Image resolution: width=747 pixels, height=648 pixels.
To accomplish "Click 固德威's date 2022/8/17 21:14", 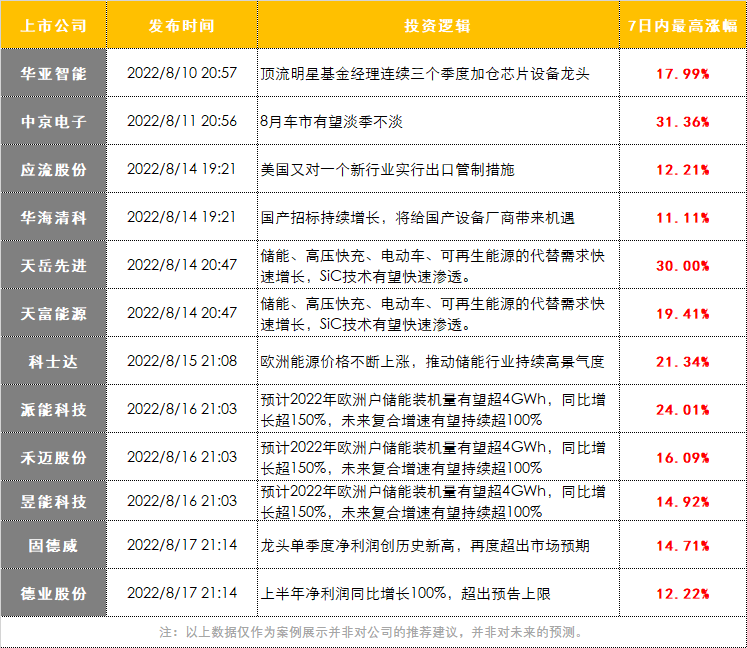I will point(182,545).
